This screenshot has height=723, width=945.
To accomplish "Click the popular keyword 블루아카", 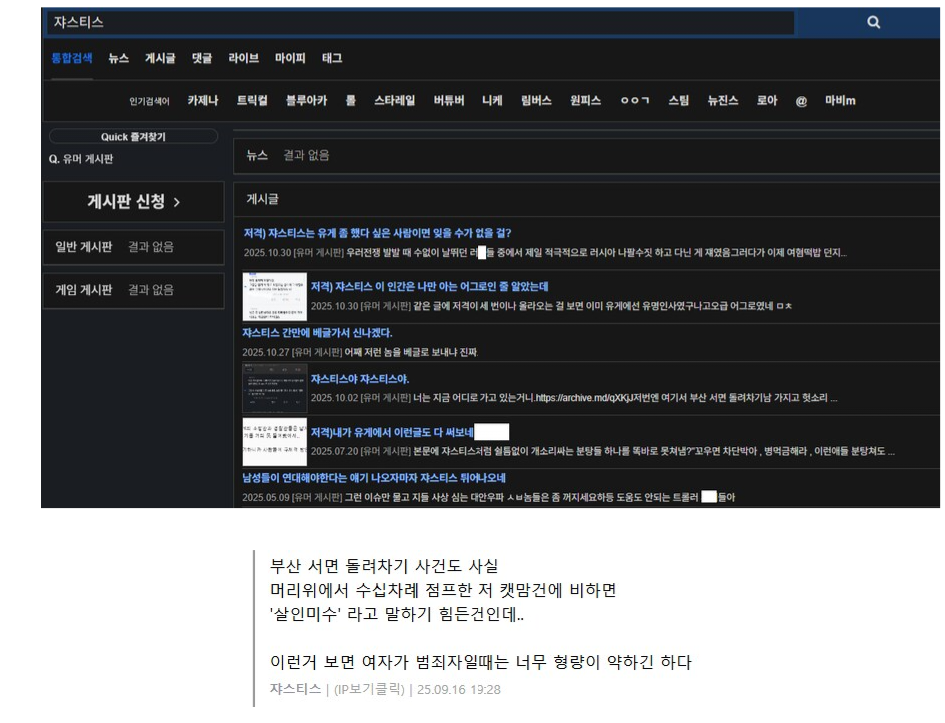I will click(305, 101).
